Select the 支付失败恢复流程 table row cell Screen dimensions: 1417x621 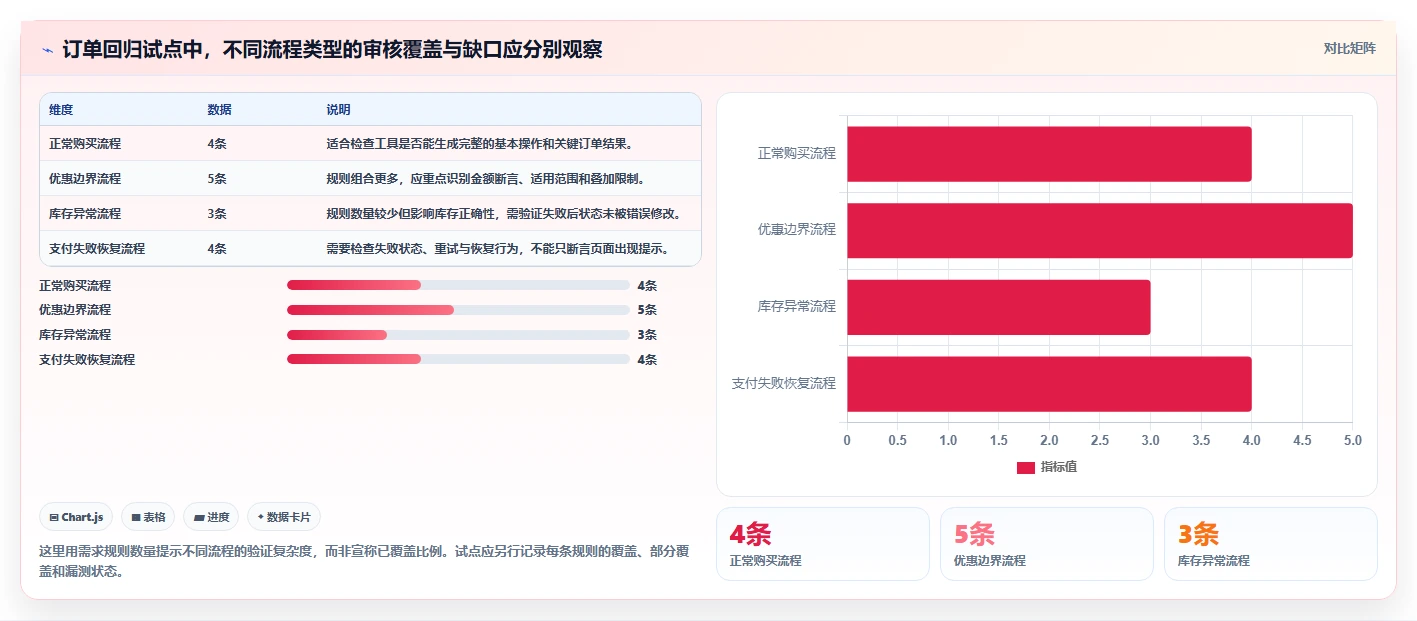[x=97, y=249]
